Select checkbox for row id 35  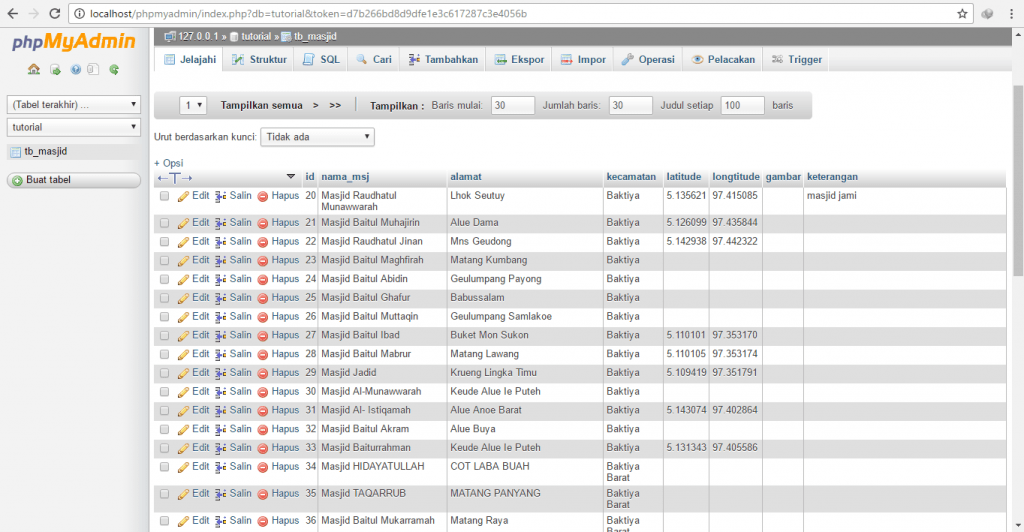tap(165, 494)
